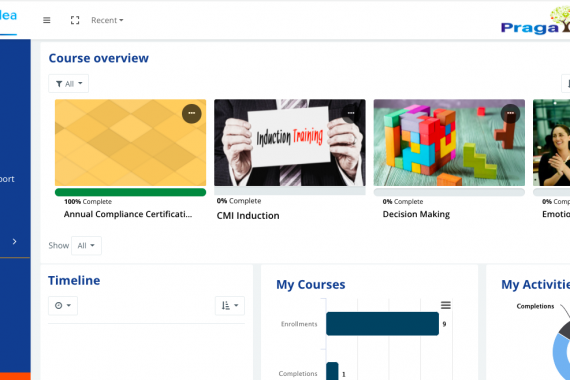The width and height of the screenshot is (570, 380).
Task: Open Timeline clock filter dropdown
Action: point(63,305)
